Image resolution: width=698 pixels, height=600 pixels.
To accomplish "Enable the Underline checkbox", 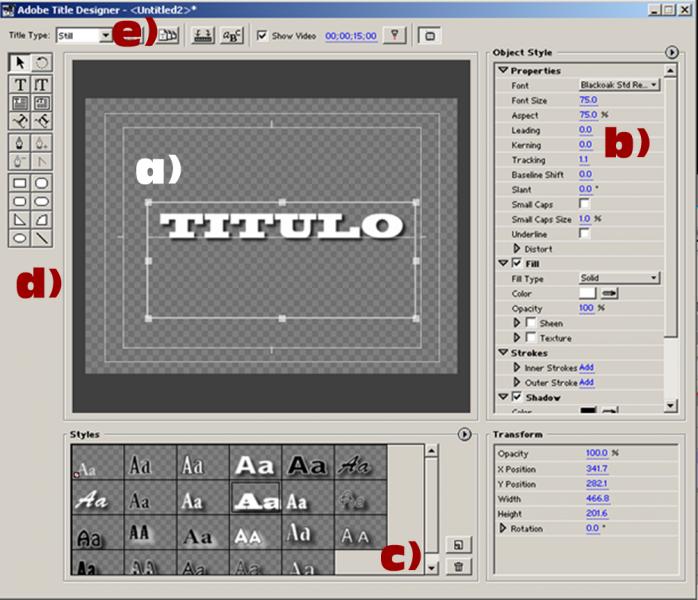I will click(x=585, y=234).
